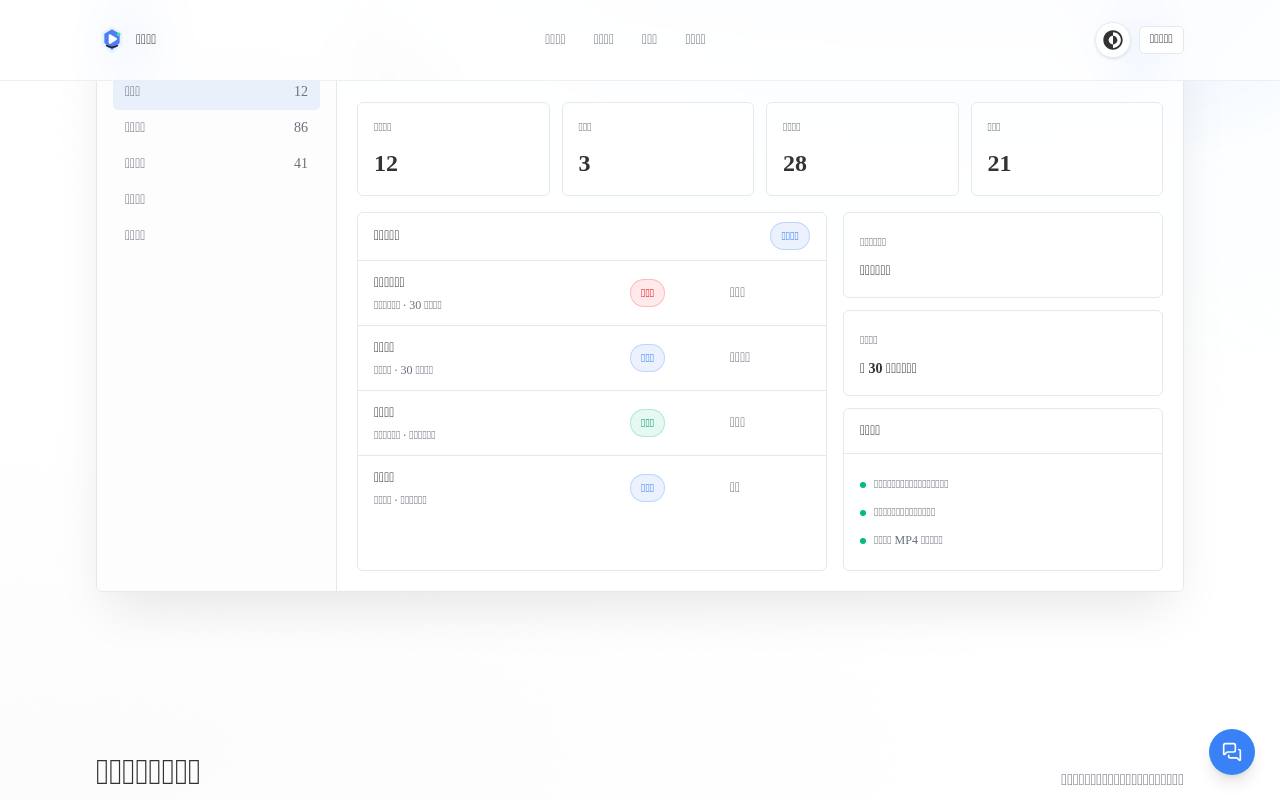
Task: Click the outlined button beside the theme toggle
Action: click(x=1161, y=40)
